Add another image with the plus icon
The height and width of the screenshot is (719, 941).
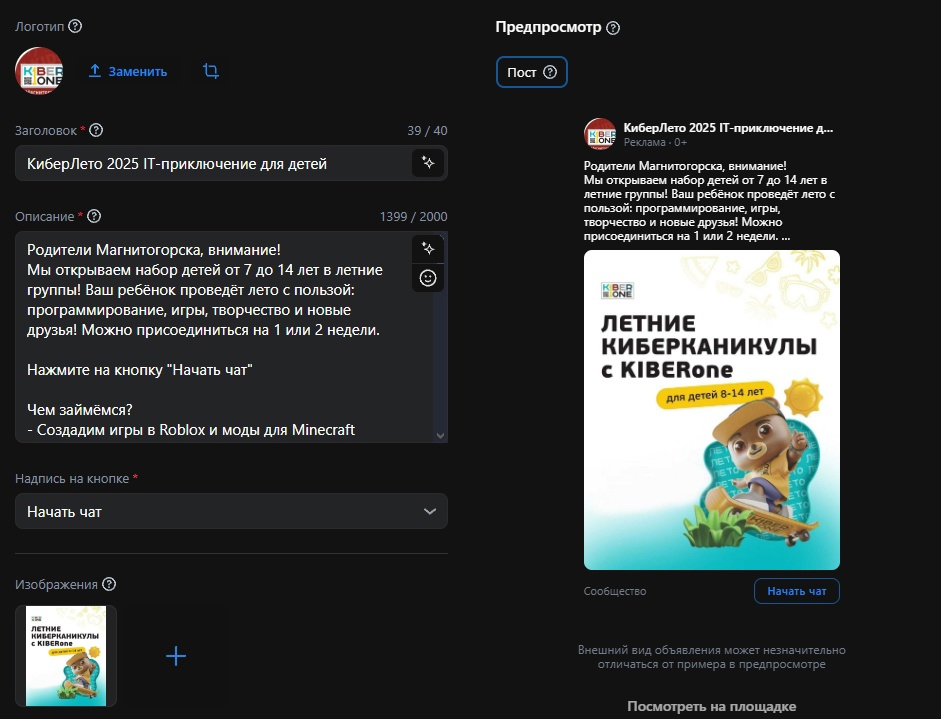tap(176, 656)
